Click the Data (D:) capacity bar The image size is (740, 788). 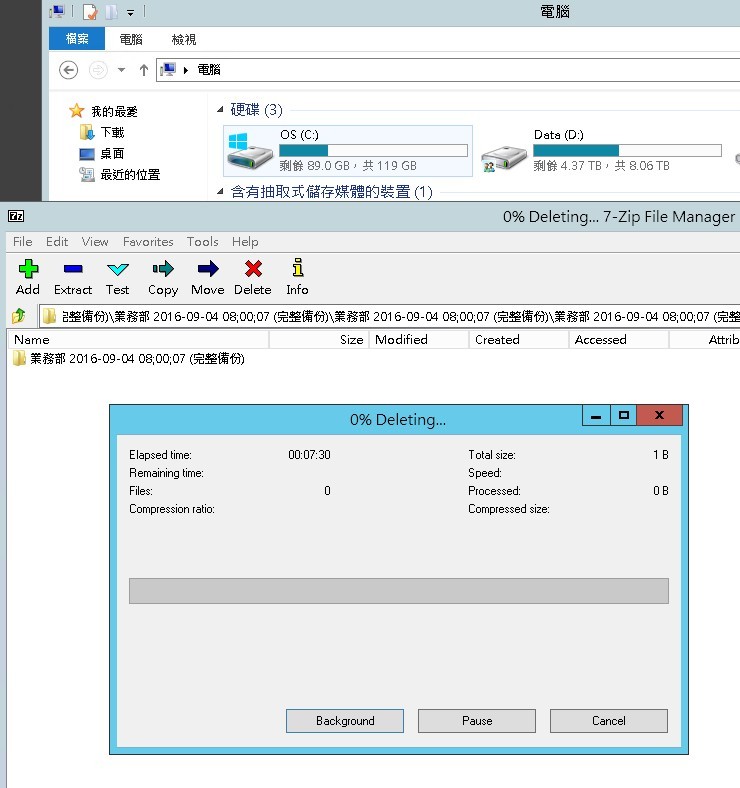627,150
